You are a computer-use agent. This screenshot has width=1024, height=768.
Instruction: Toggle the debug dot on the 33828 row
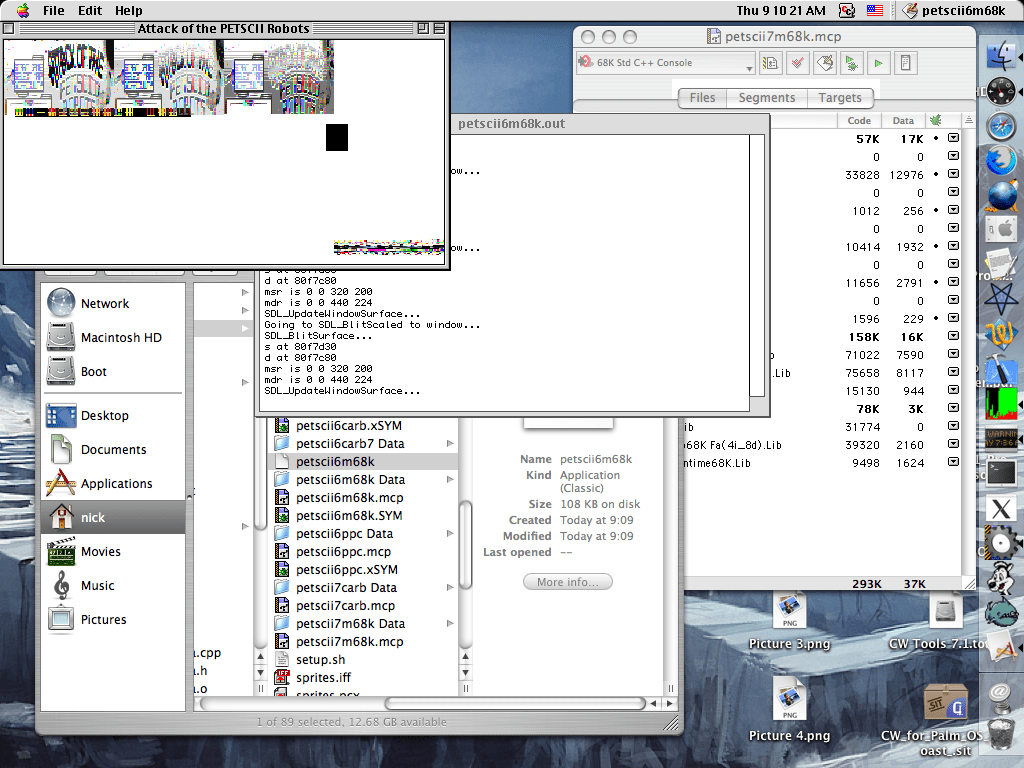(x=936, y=174)
